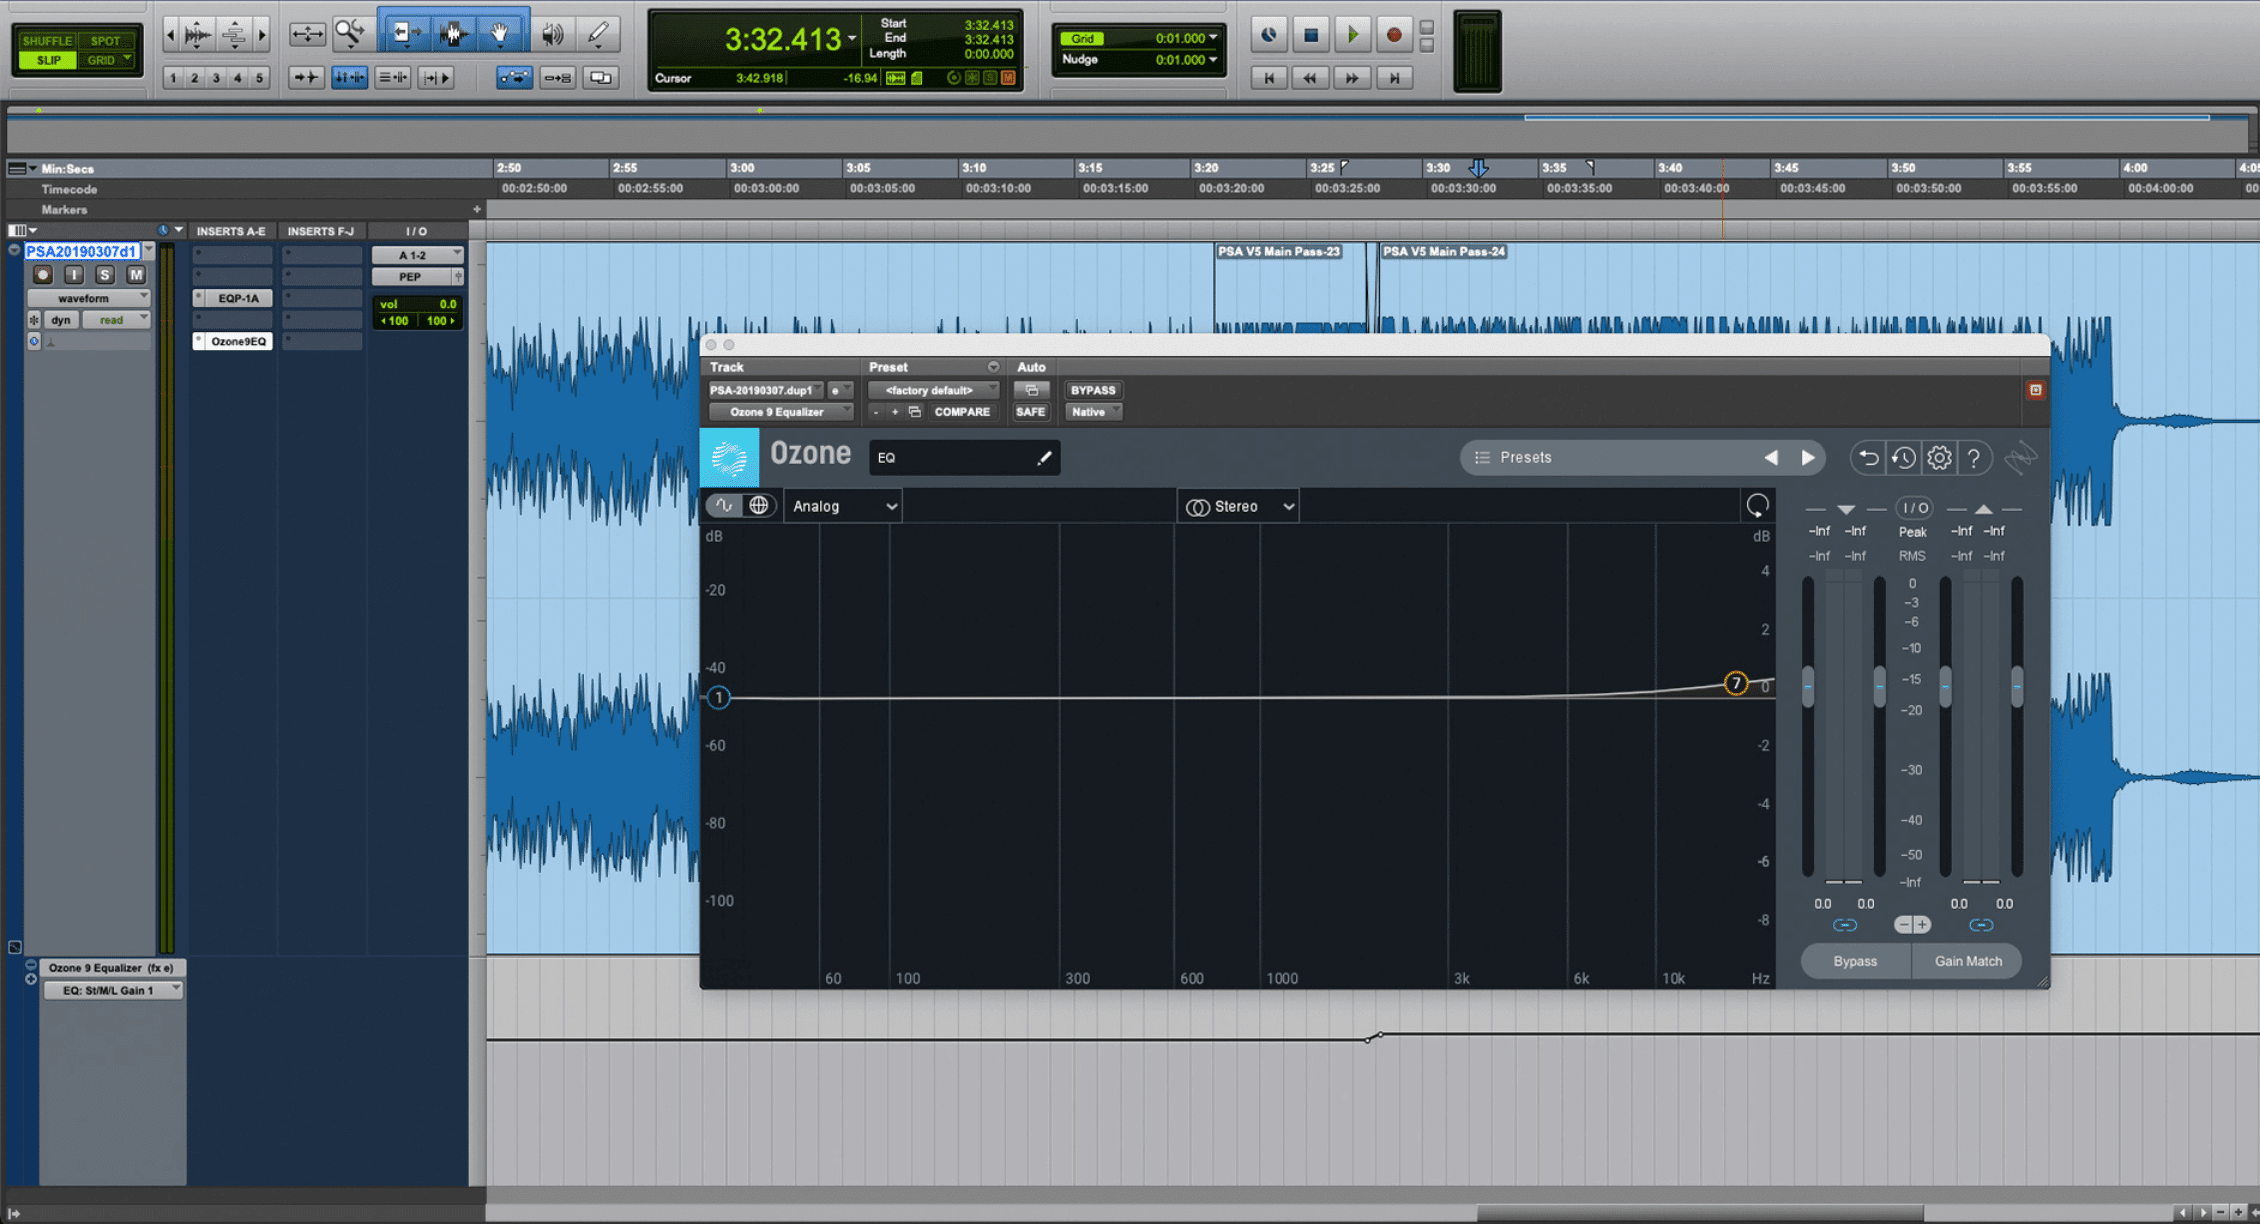Open the Presets menu in Ozone
The image size is (2260, 1224).
click(1526, 458)
